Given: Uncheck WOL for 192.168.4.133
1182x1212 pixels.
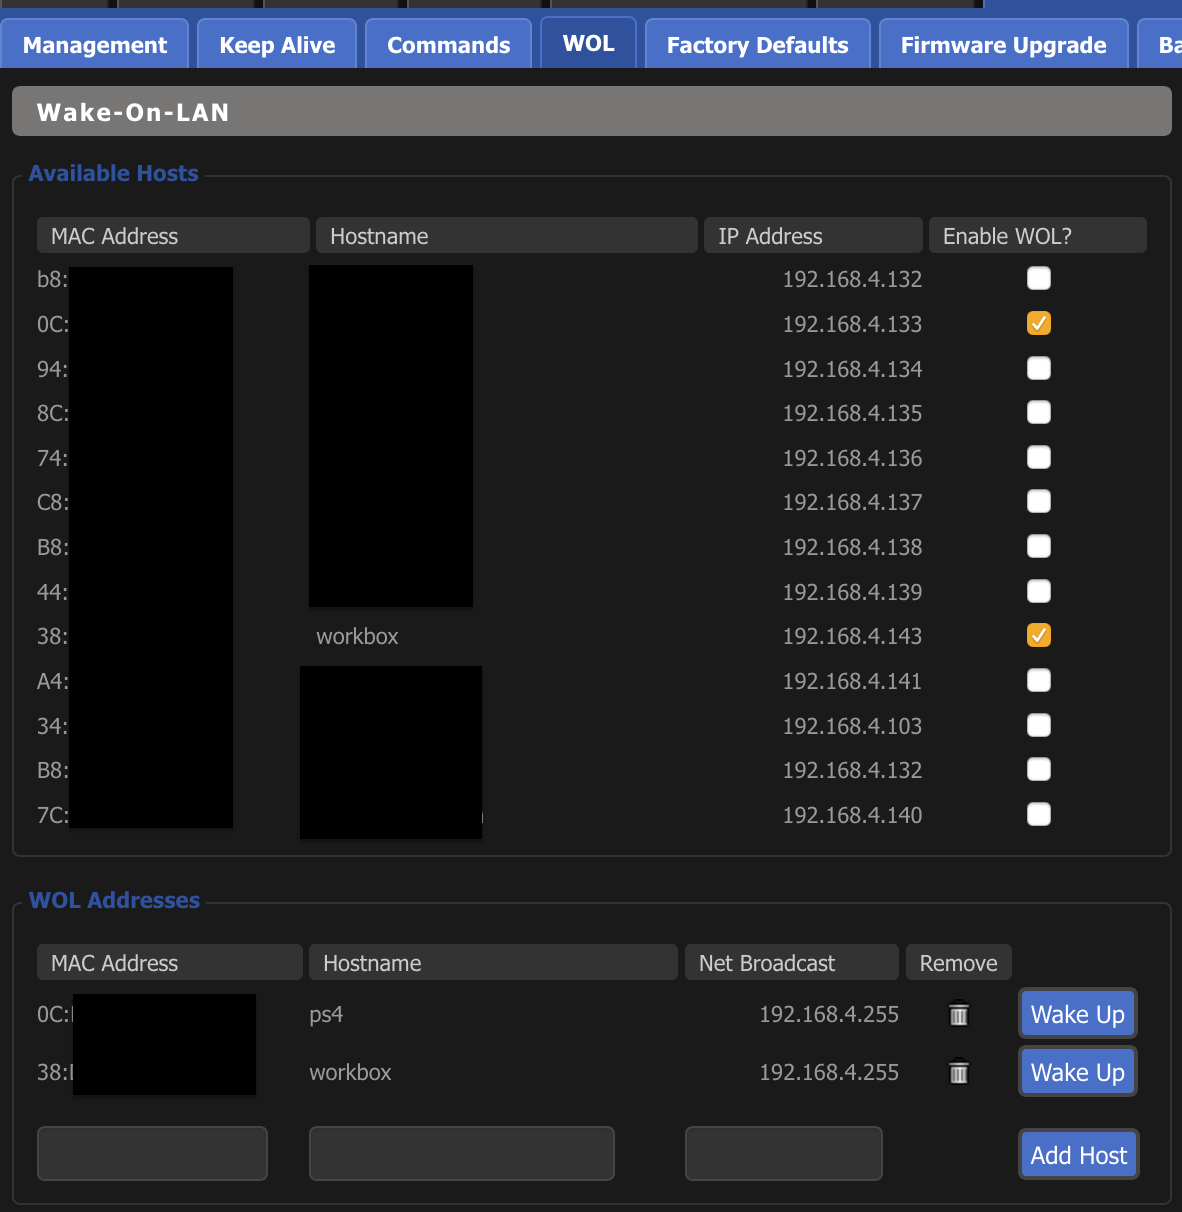Looking at the screenshot, I should tap(1039, 324).
